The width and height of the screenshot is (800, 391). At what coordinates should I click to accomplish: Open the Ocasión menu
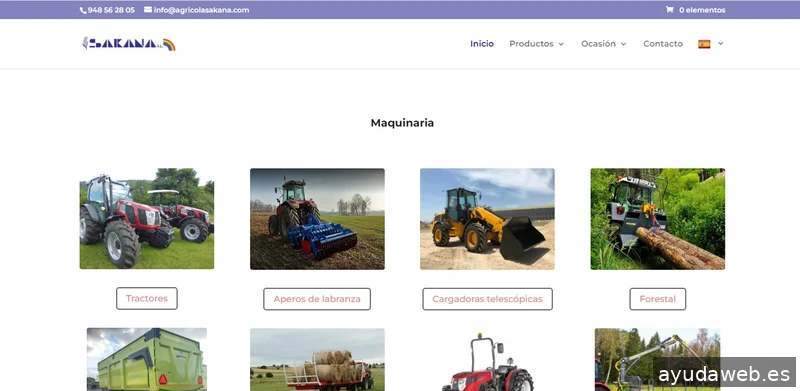pyautogui.click(x=598, y=44)
